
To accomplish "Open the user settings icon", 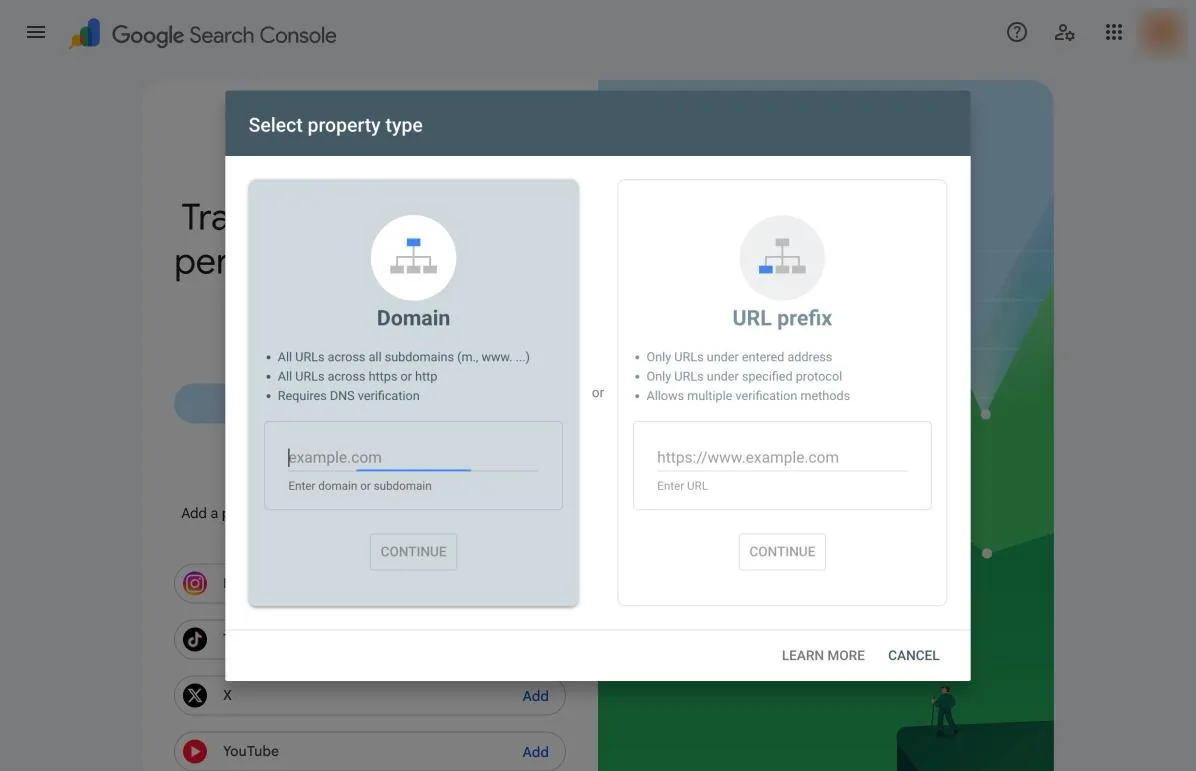I will pyautogui.click(x=1065, y=32).
